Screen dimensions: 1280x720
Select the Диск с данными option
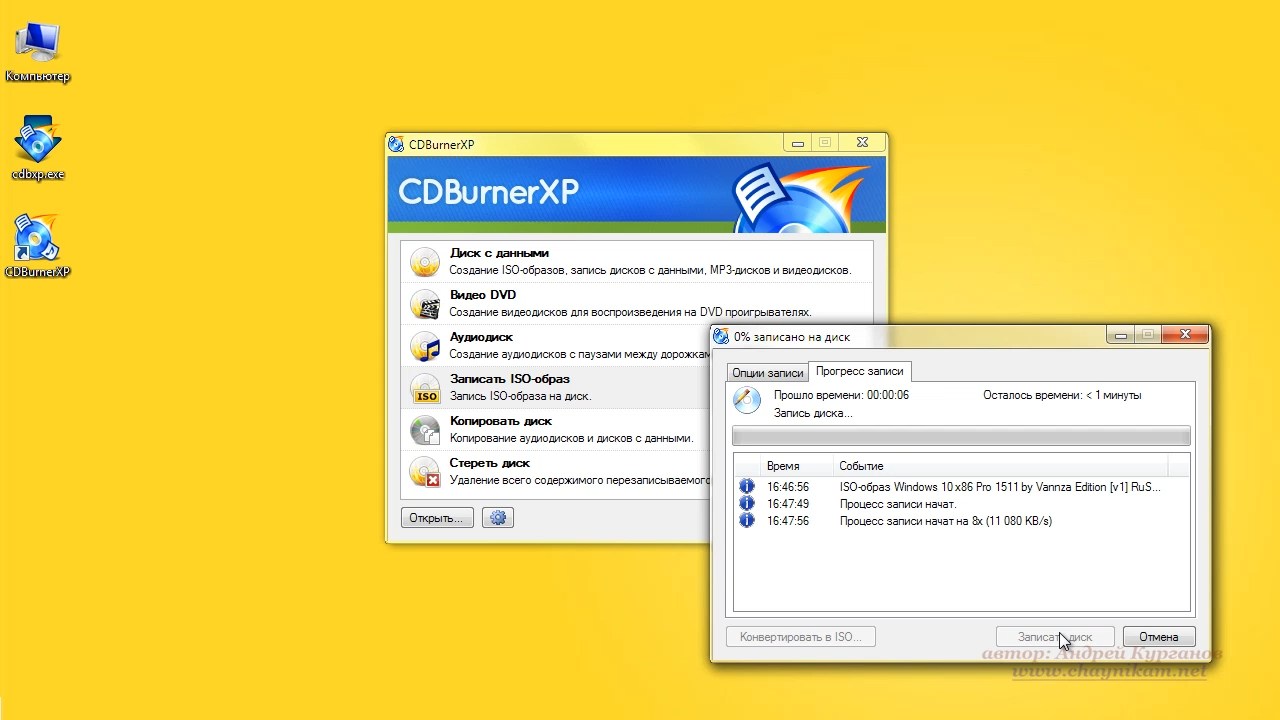click(x=636, y=262)
